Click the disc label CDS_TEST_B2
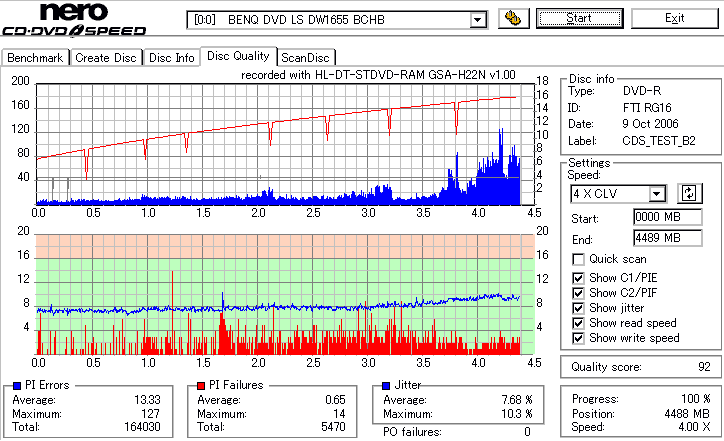This screenshot has height=441, width=724. [x=659, y=140]
